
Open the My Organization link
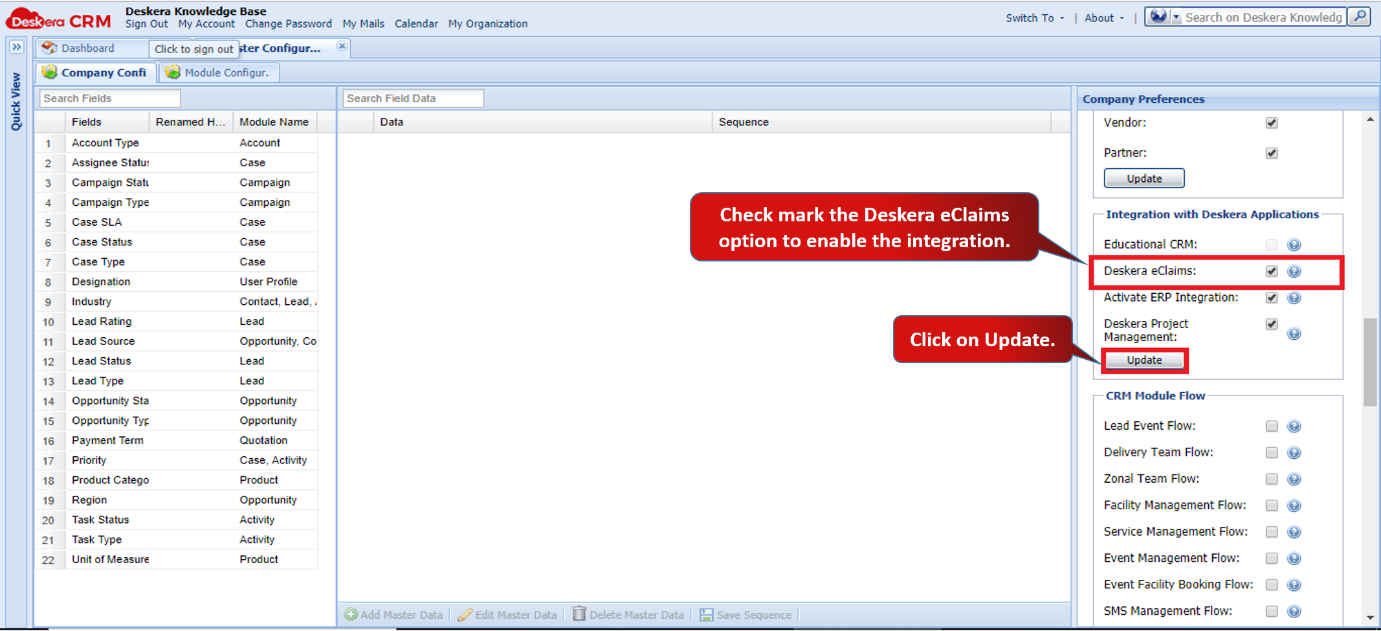click(488, 24)
